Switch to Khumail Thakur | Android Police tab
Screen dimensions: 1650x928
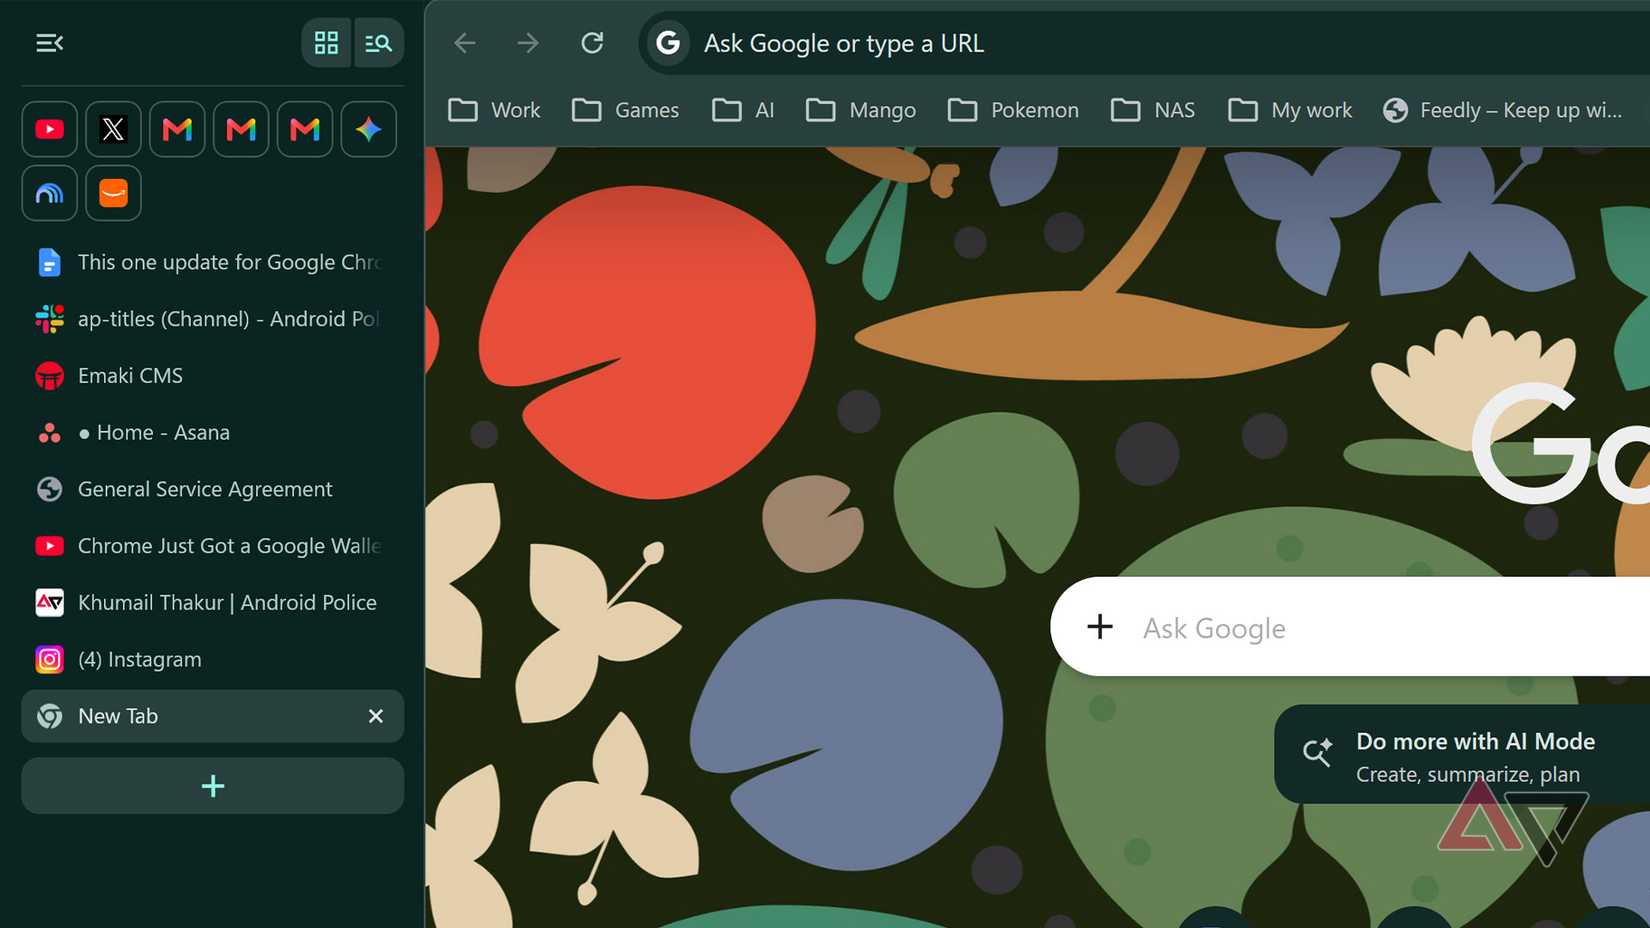point(213,603)
